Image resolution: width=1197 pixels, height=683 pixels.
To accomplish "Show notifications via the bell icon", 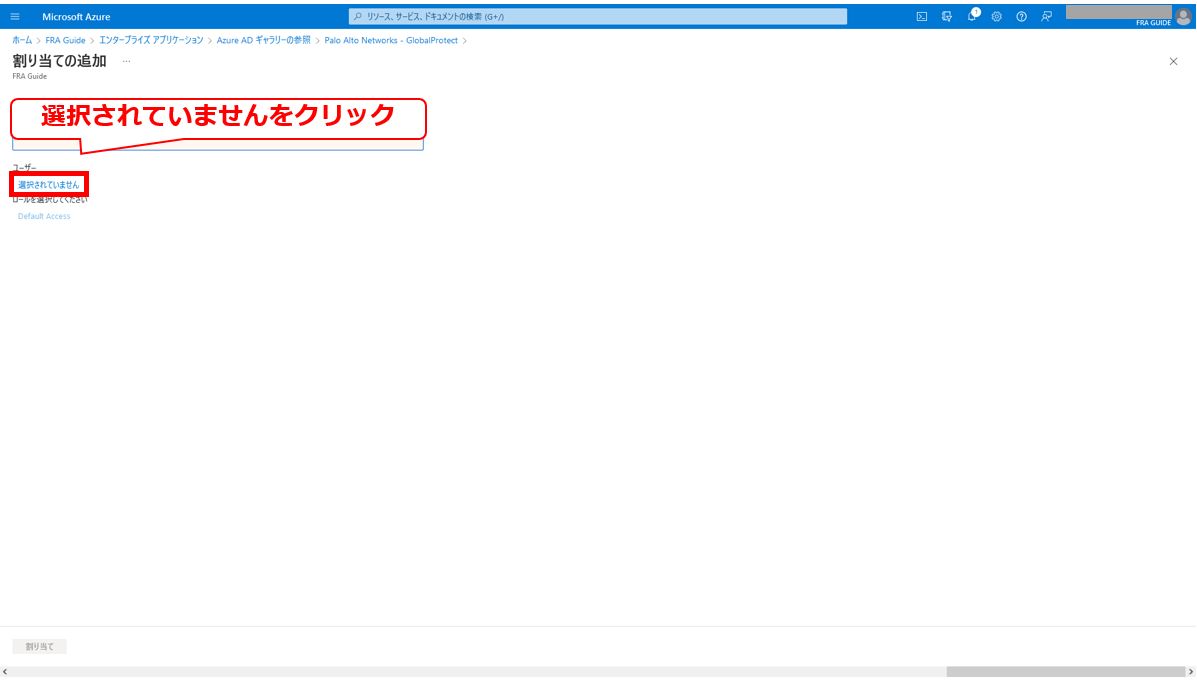I will click(972, 15).
